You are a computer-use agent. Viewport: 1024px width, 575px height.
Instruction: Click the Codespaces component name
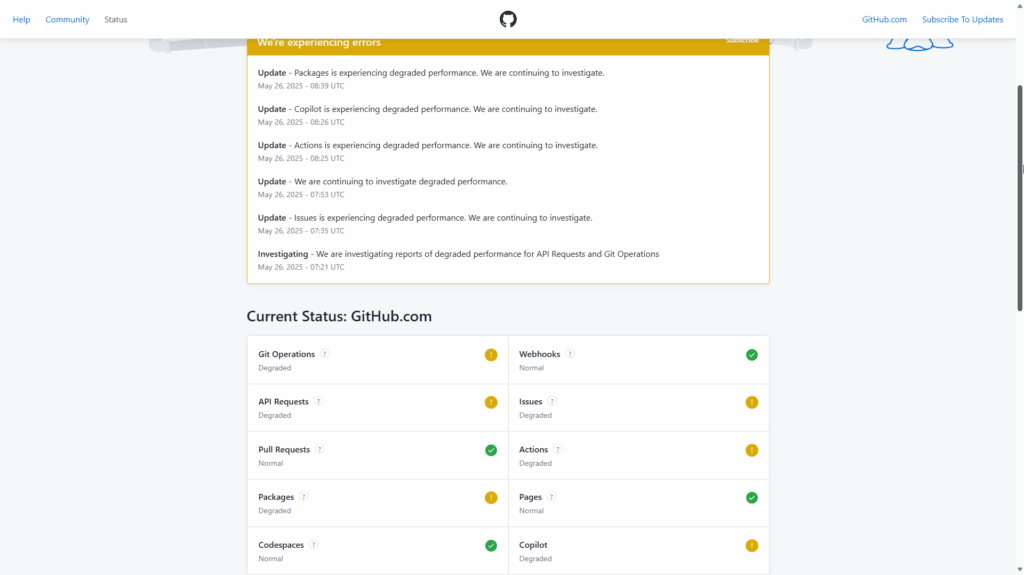click(x=281, y=545)
